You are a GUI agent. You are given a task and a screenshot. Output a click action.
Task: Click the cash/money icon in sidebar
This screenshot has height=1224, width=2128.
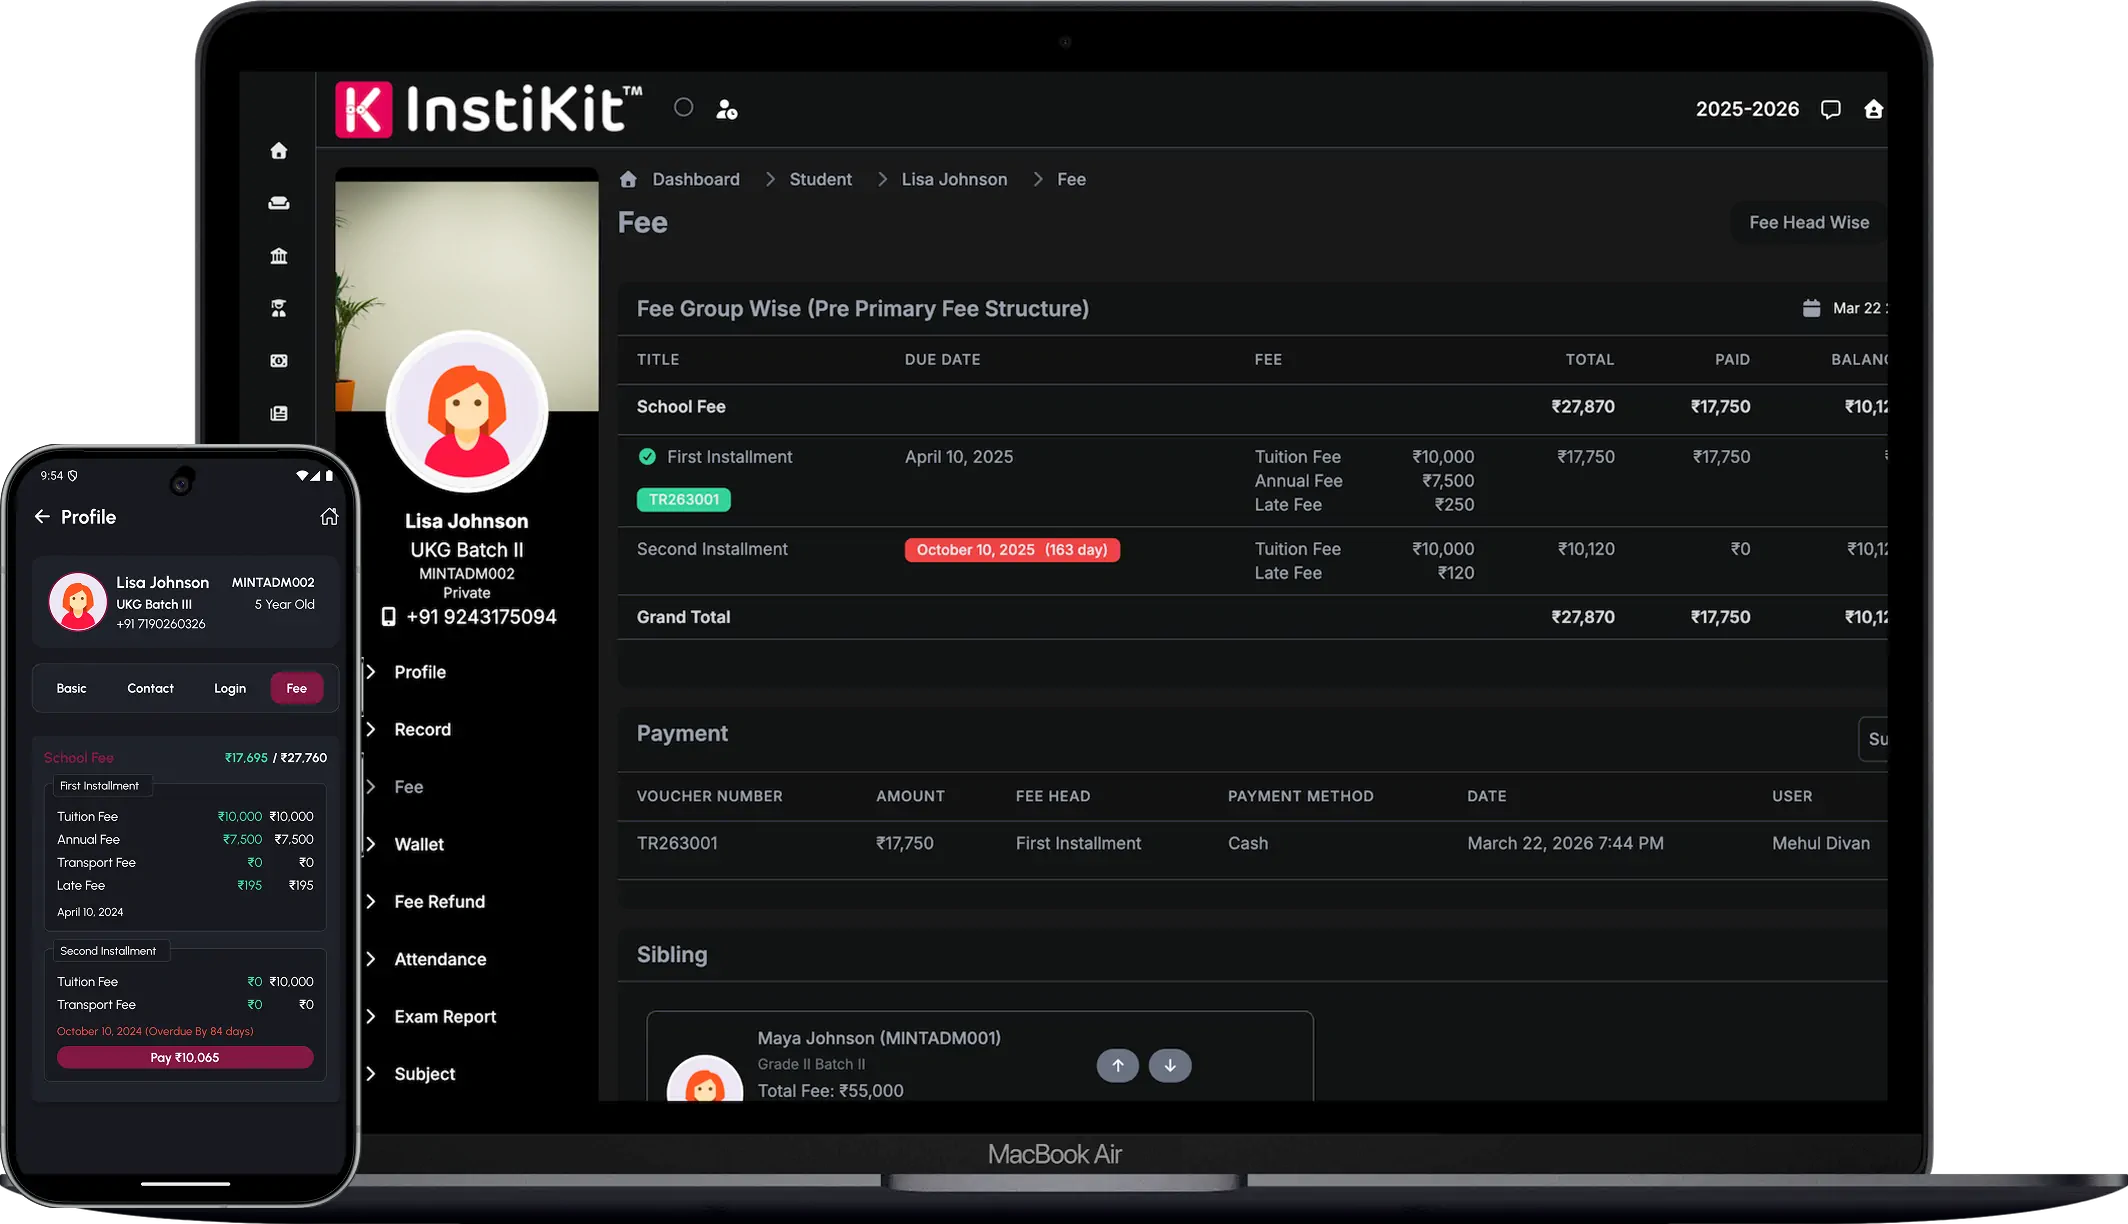tap(278, 360)
